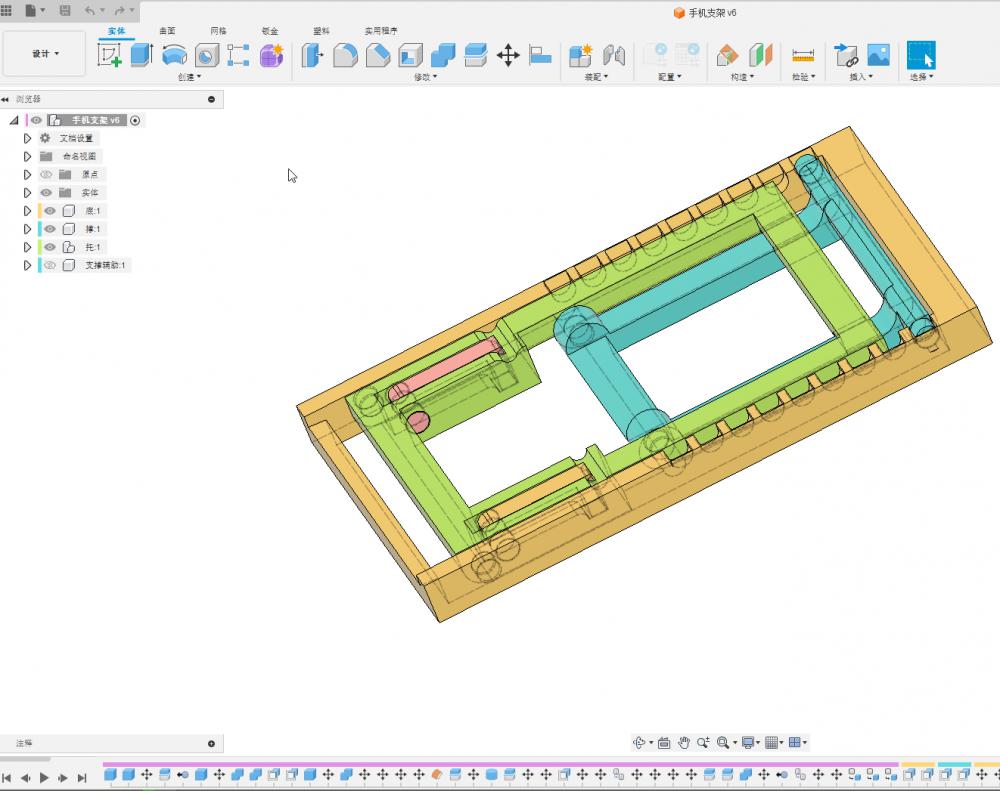
Task: Show the 支撑辅助:1 component
Action: point(50,265)
